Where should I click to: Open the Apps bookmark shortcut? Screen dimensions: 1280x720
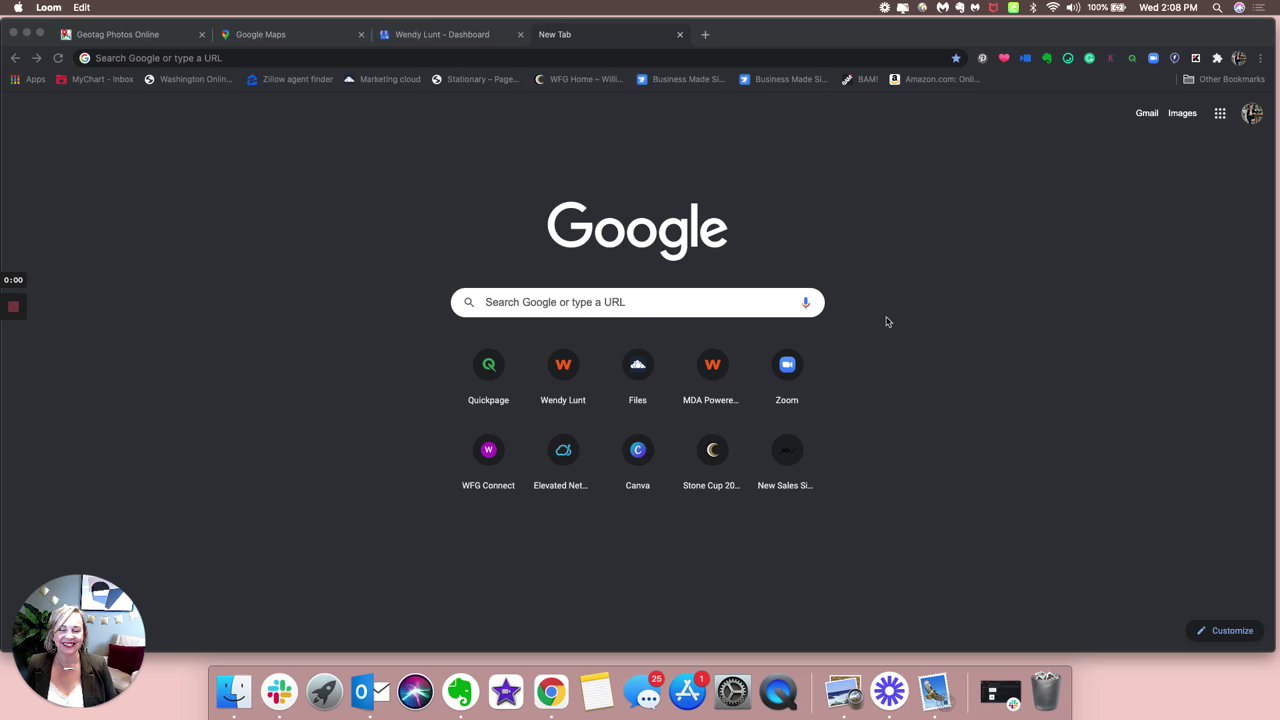point(28,79)
